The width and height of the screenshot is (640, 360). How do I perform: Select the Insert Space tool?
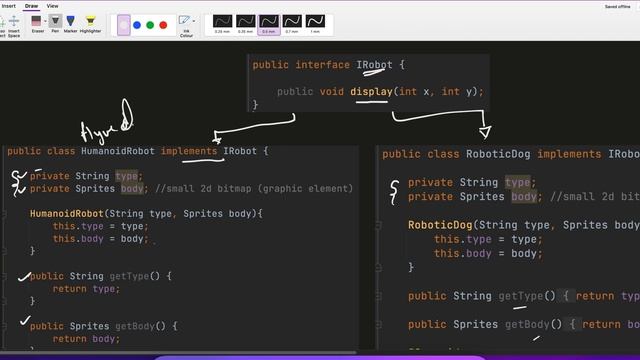pos(14,27)
